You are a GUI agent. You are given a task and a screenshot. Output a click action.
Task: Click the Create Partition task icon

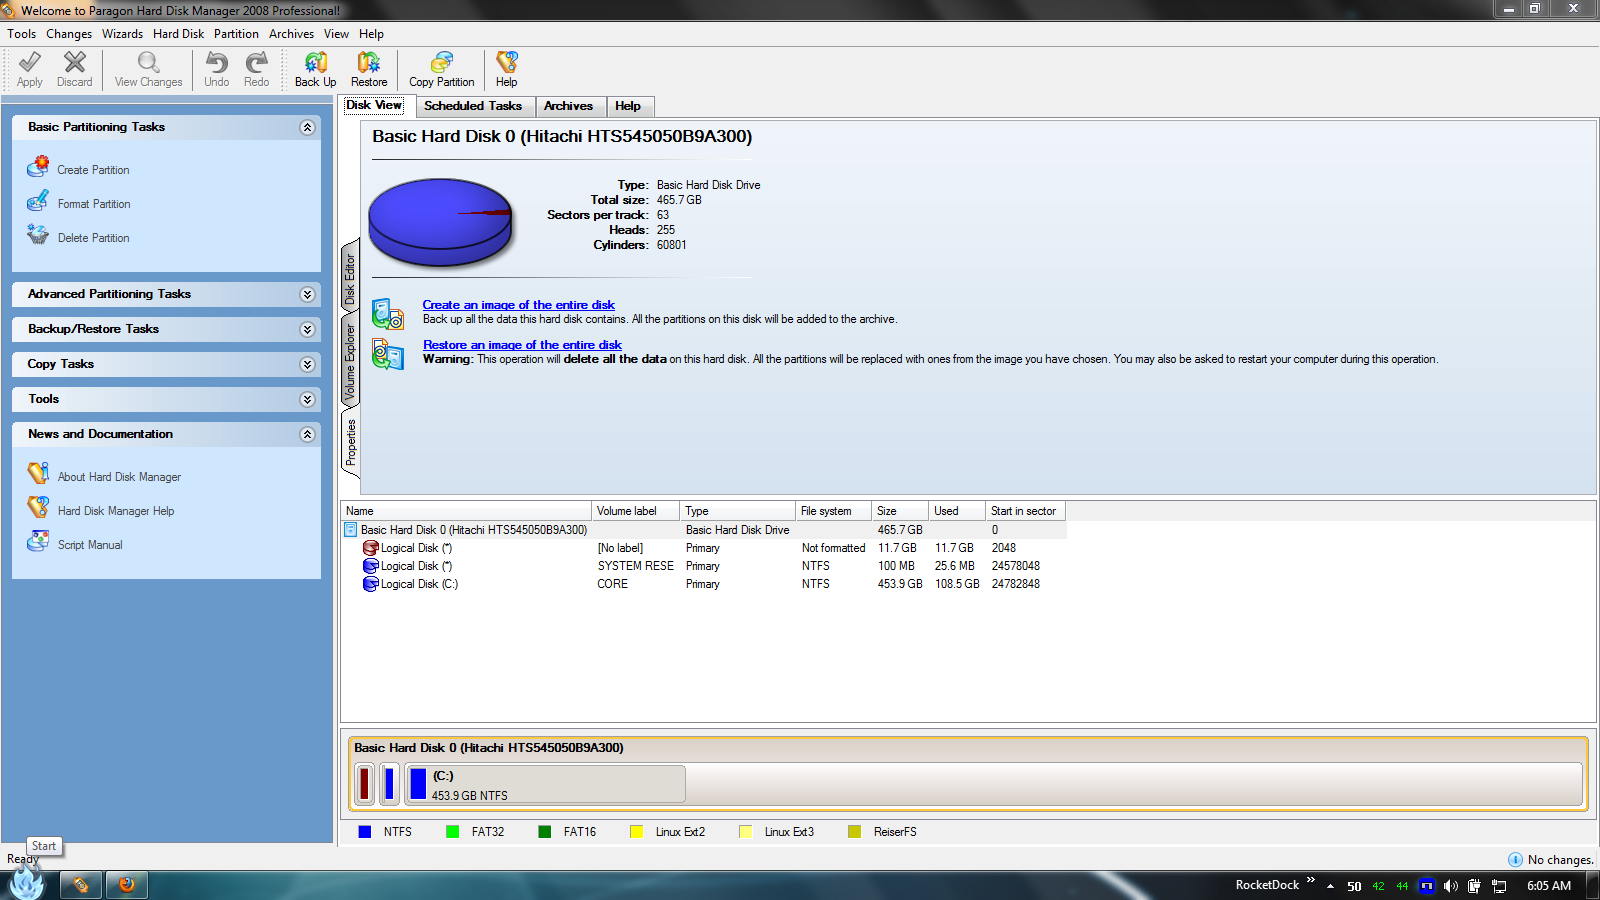pos(38,166)
